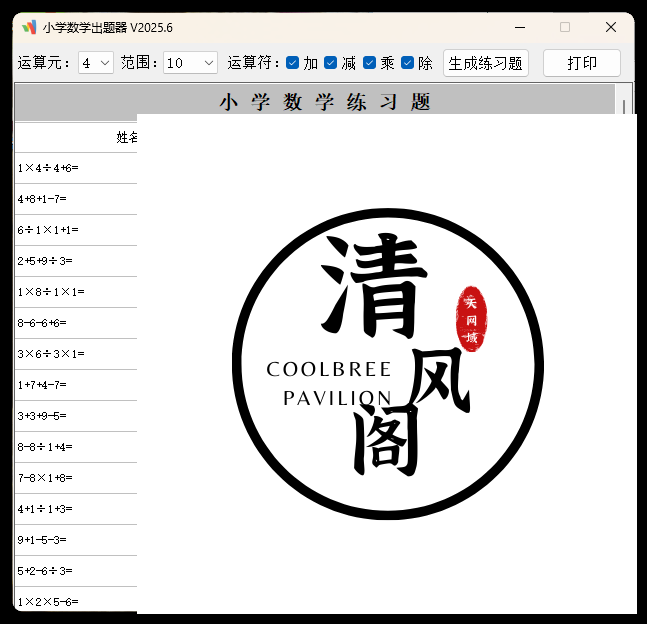Click the vertical scrollbar of the worksheet

click(x=623, y=106)
